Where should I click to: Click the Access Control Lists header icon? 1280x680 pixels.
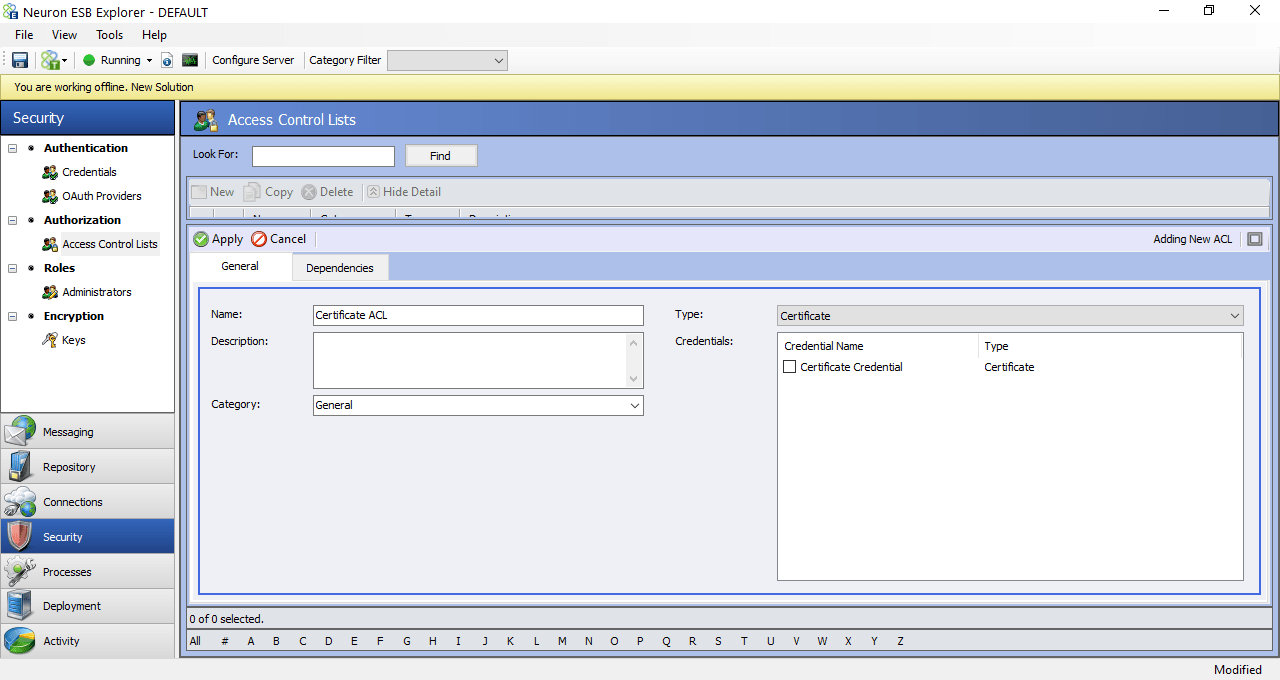point(206,120)
